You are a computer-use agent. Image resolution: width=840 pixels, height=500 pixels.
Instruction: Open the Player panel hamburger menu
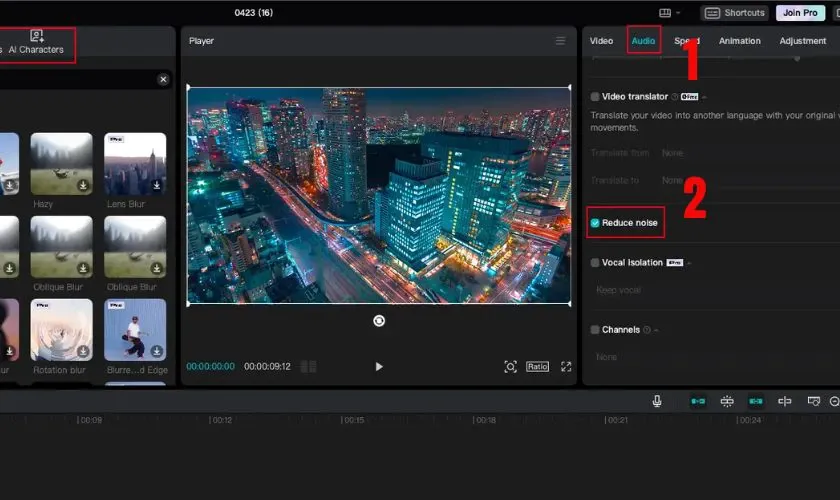pyautogui.click(x=560, y=41)
